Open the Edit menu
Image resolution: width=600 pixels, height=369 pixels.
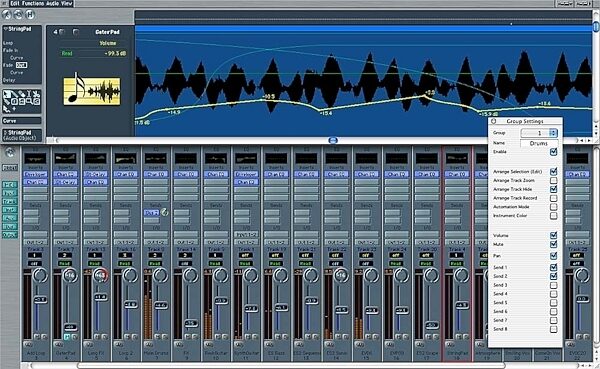pos(15,3)
